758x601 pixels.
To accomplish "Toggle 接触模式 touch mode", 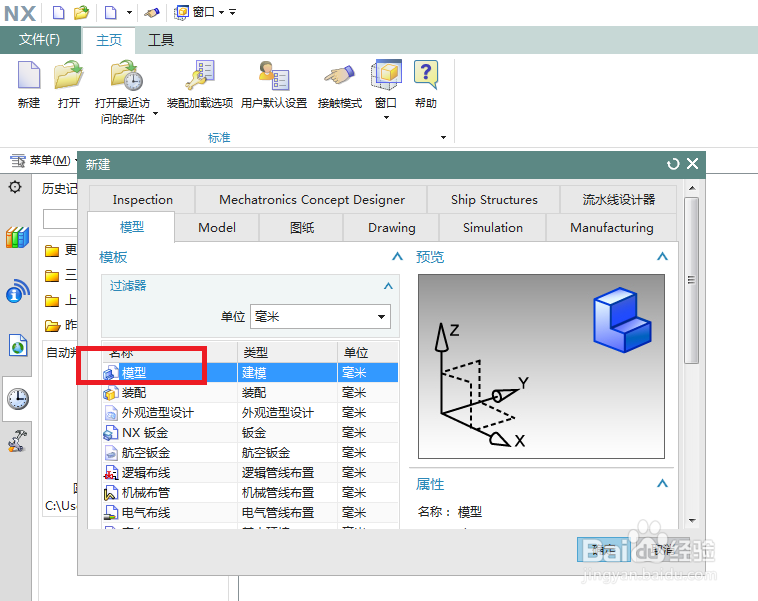I will [340, 75].
